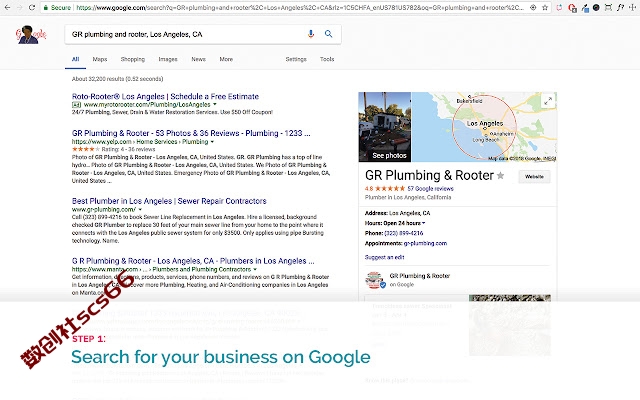This screenshot has width=640, height=400.
Task: Bookmark the page with the star icon
Action: pos(545,7)
